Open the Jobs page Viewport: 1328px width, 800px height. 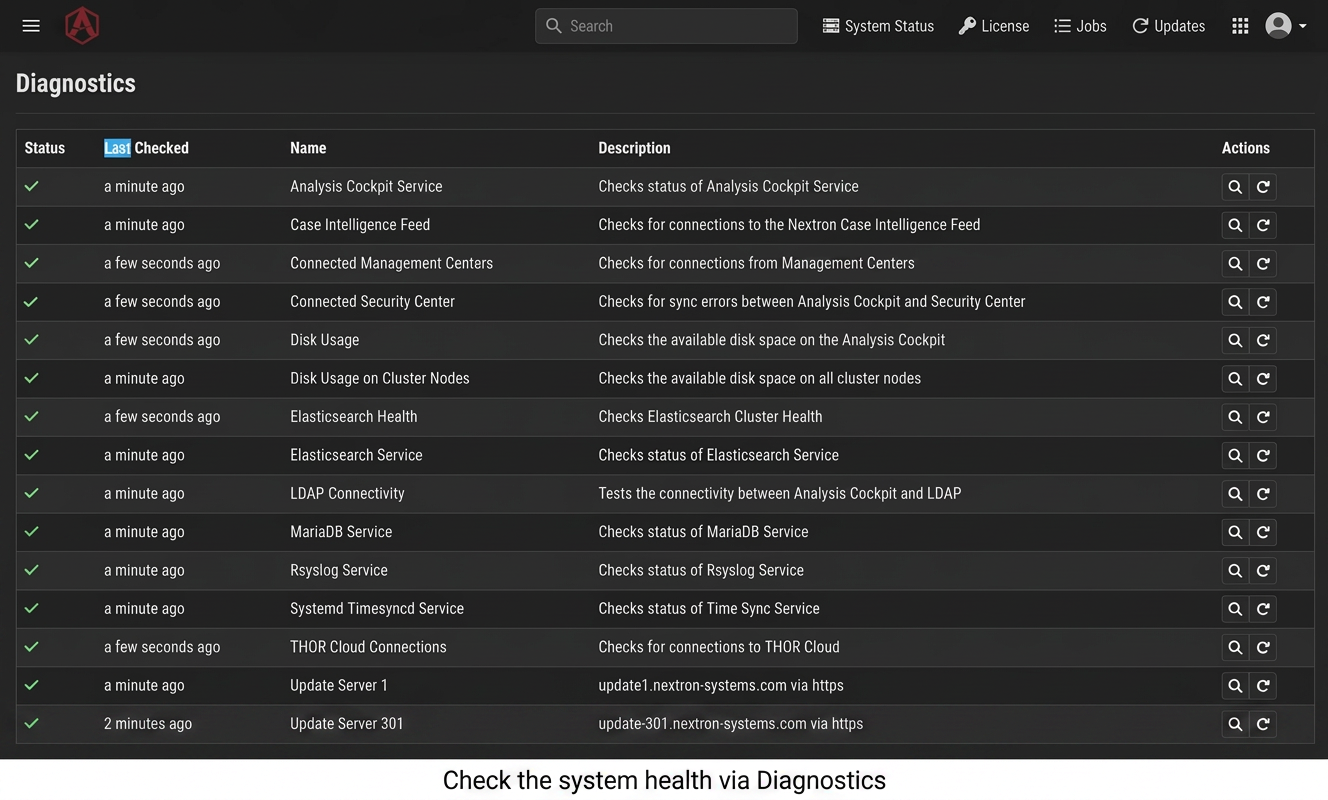tap(1080, 26)
